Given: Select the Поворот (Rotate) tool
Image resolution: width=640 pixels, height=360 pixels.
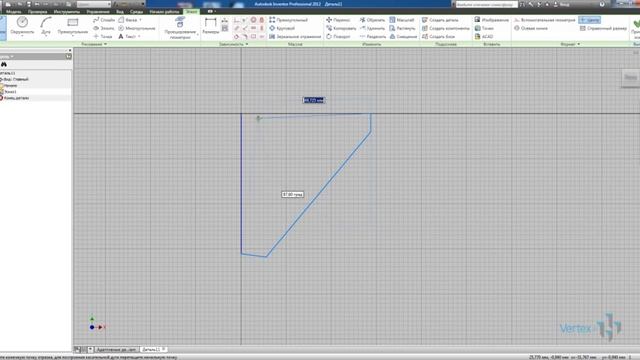Looking at the screenshot, I should 338,36.
